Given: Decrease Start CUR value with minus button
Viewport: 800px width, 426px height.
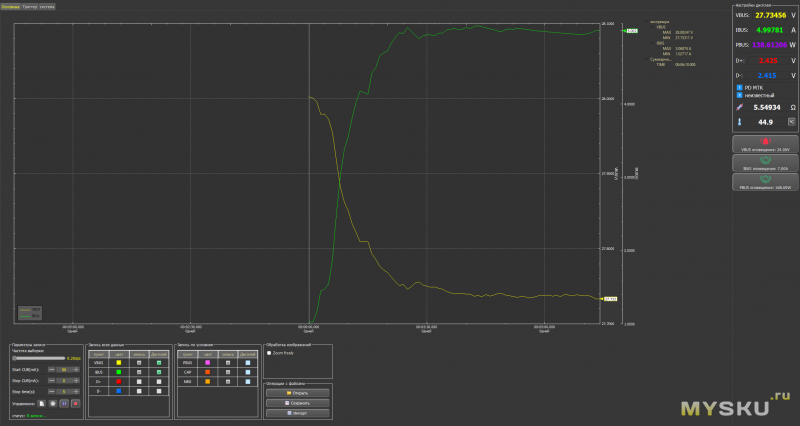Looking at the screenshot, I should (x=51, y=369).
